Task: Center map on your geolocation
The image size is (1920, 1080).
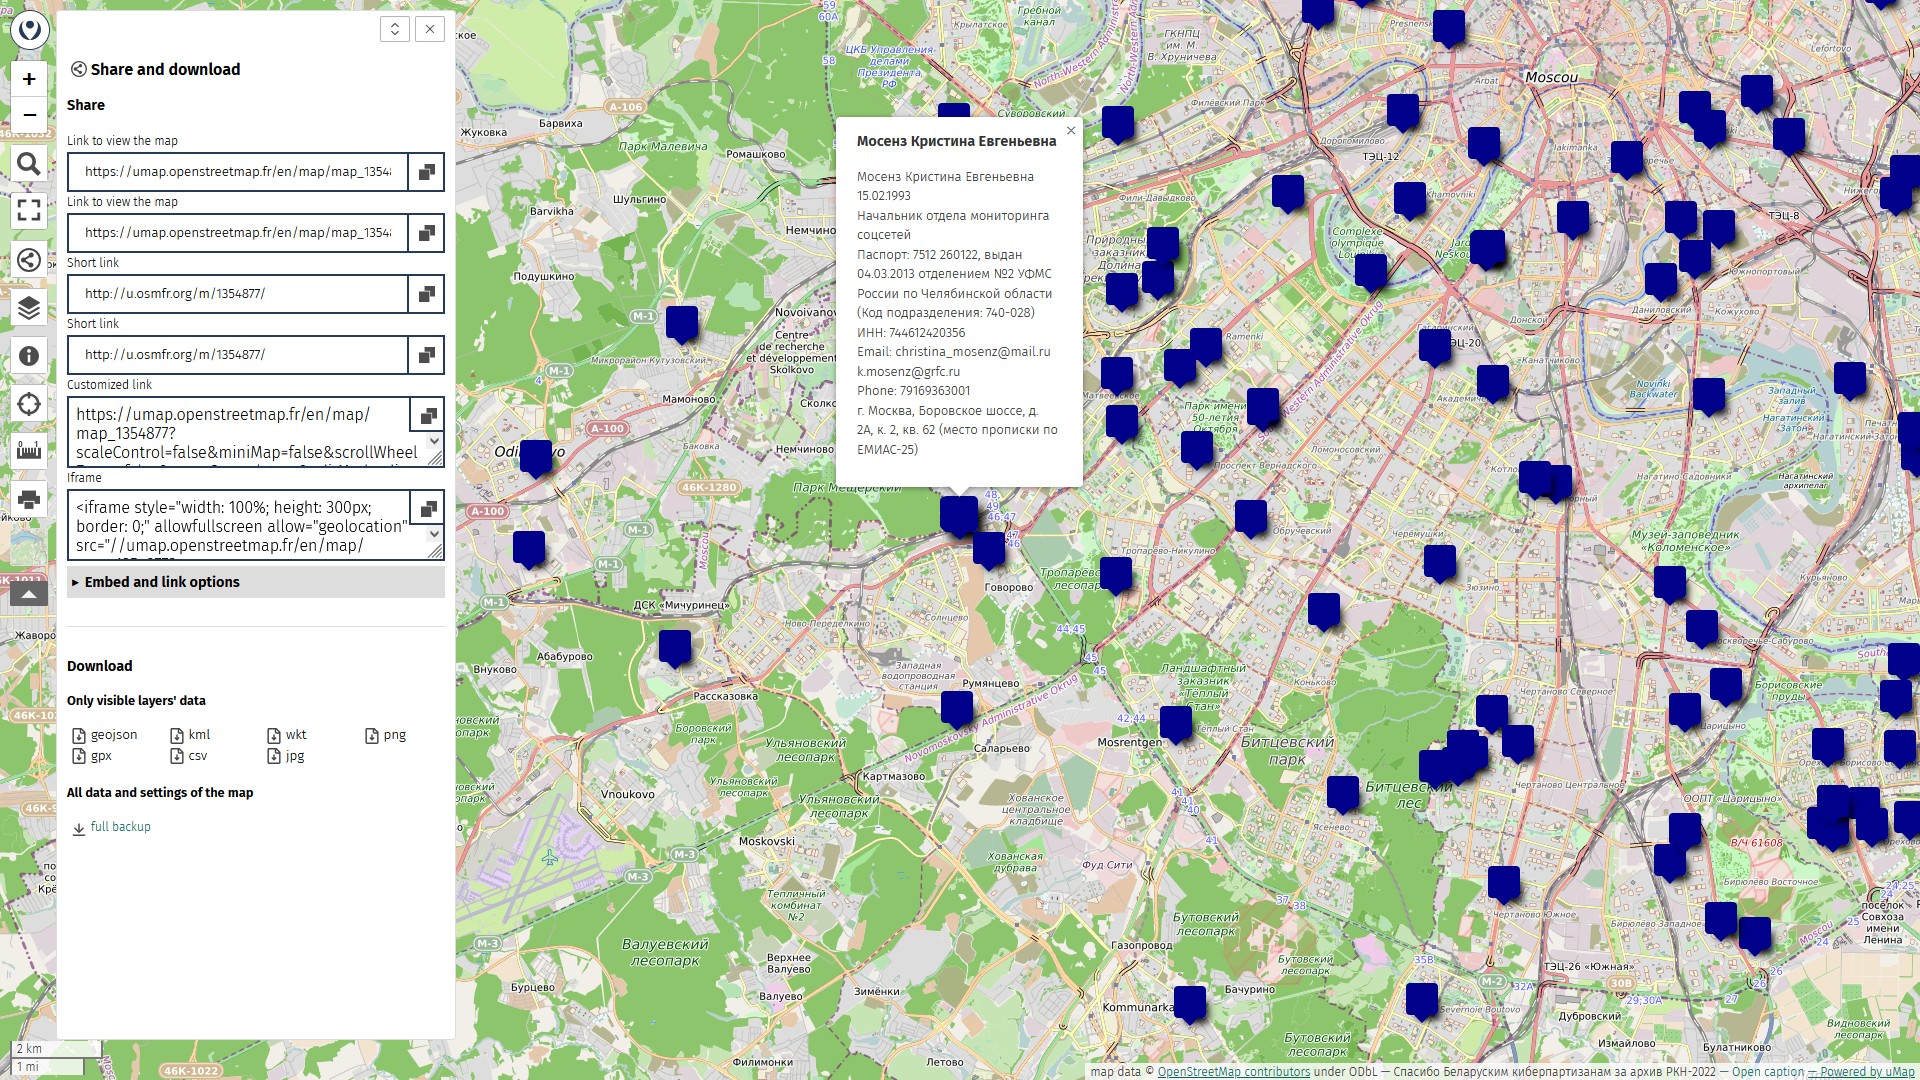Action: click(x=29, y=404)
